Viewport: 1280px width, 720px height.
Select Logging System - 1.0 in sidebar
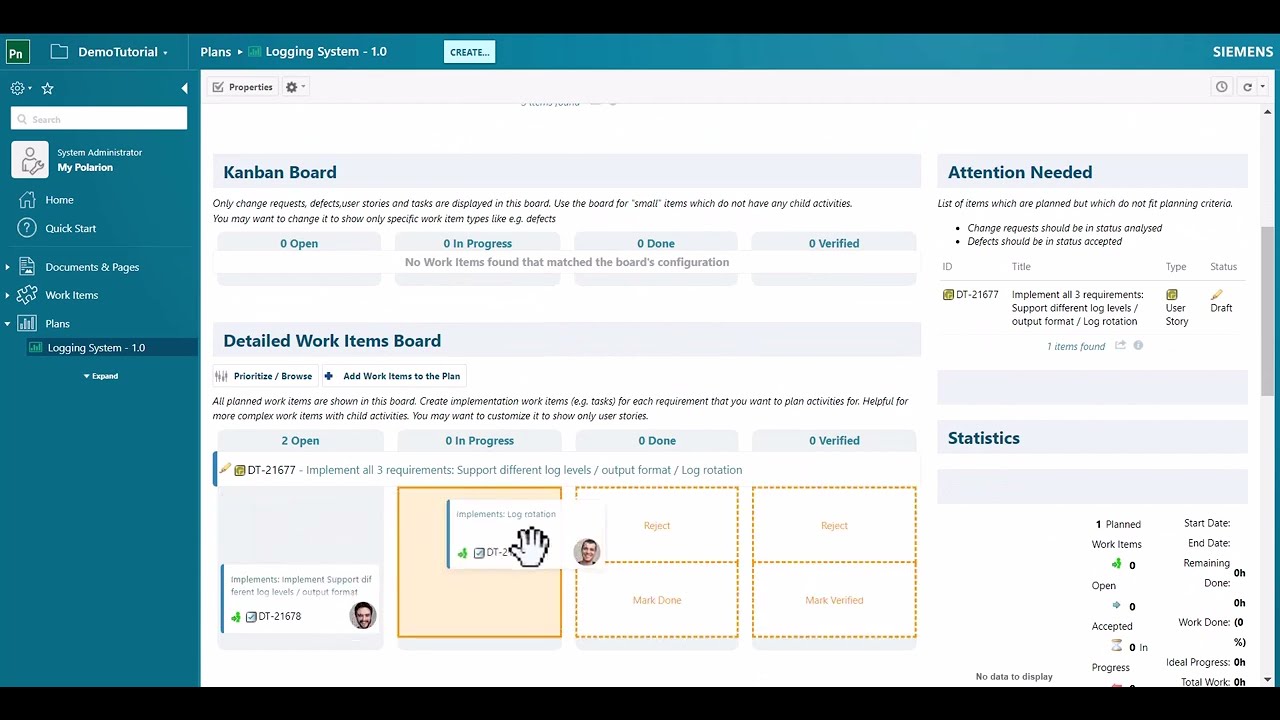(97, 348)
